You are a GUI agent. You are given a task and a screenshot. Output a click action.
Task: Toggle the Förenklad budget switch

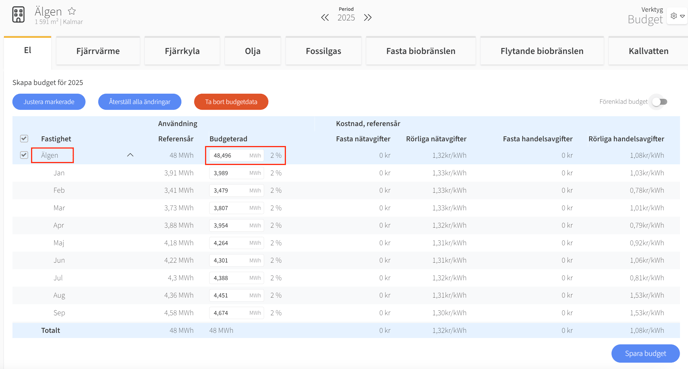(x=659, y=102)
